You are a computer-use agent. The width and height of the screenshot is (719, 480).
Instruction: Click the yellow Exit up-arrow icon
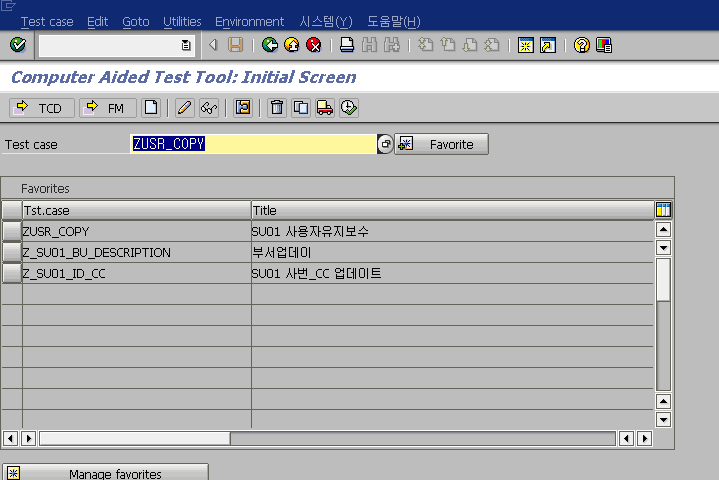pos(292,45)
